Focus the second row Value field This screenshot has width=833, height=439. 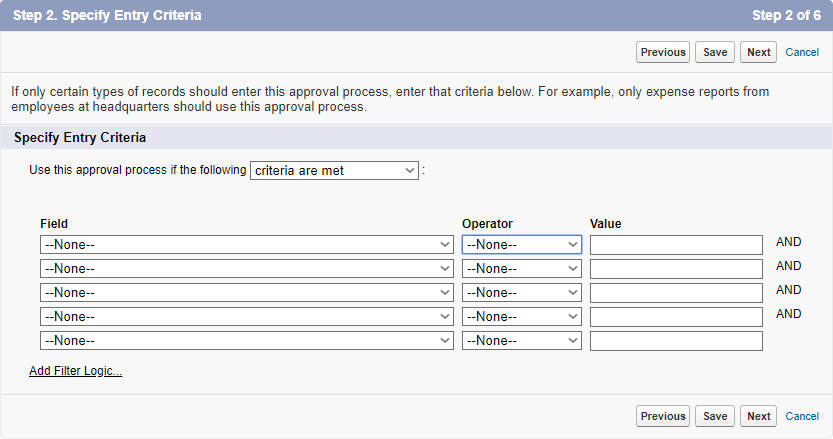(x=676, y=269)
